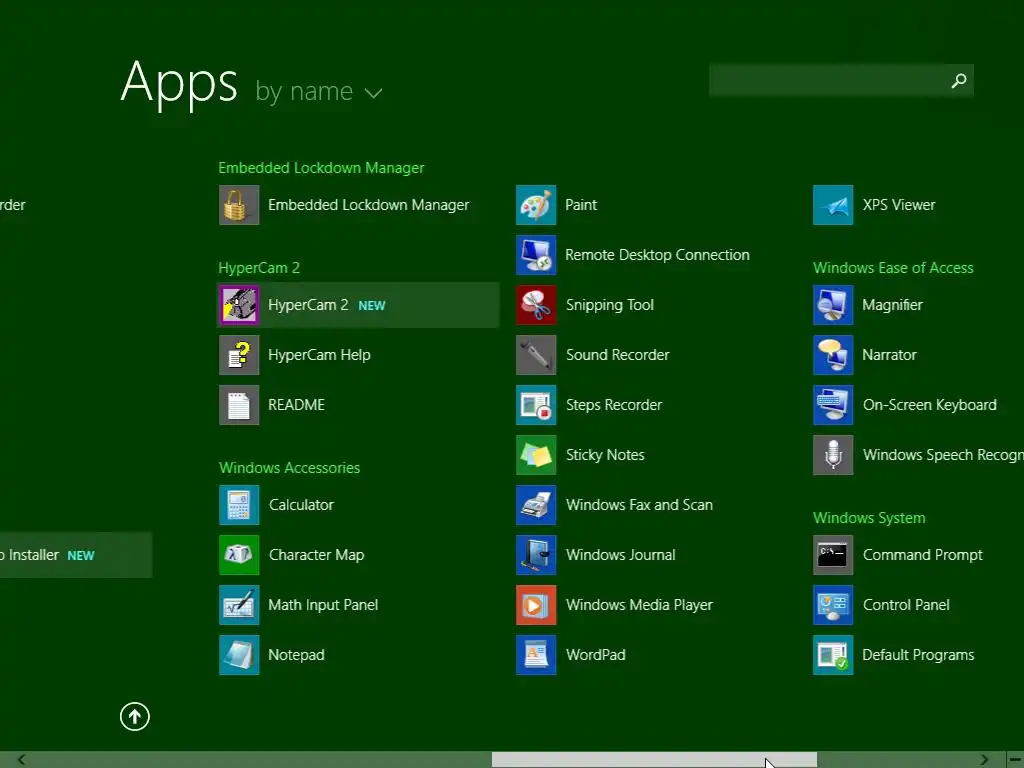Open the Windows Journal icon

click(x=536, y=555)
